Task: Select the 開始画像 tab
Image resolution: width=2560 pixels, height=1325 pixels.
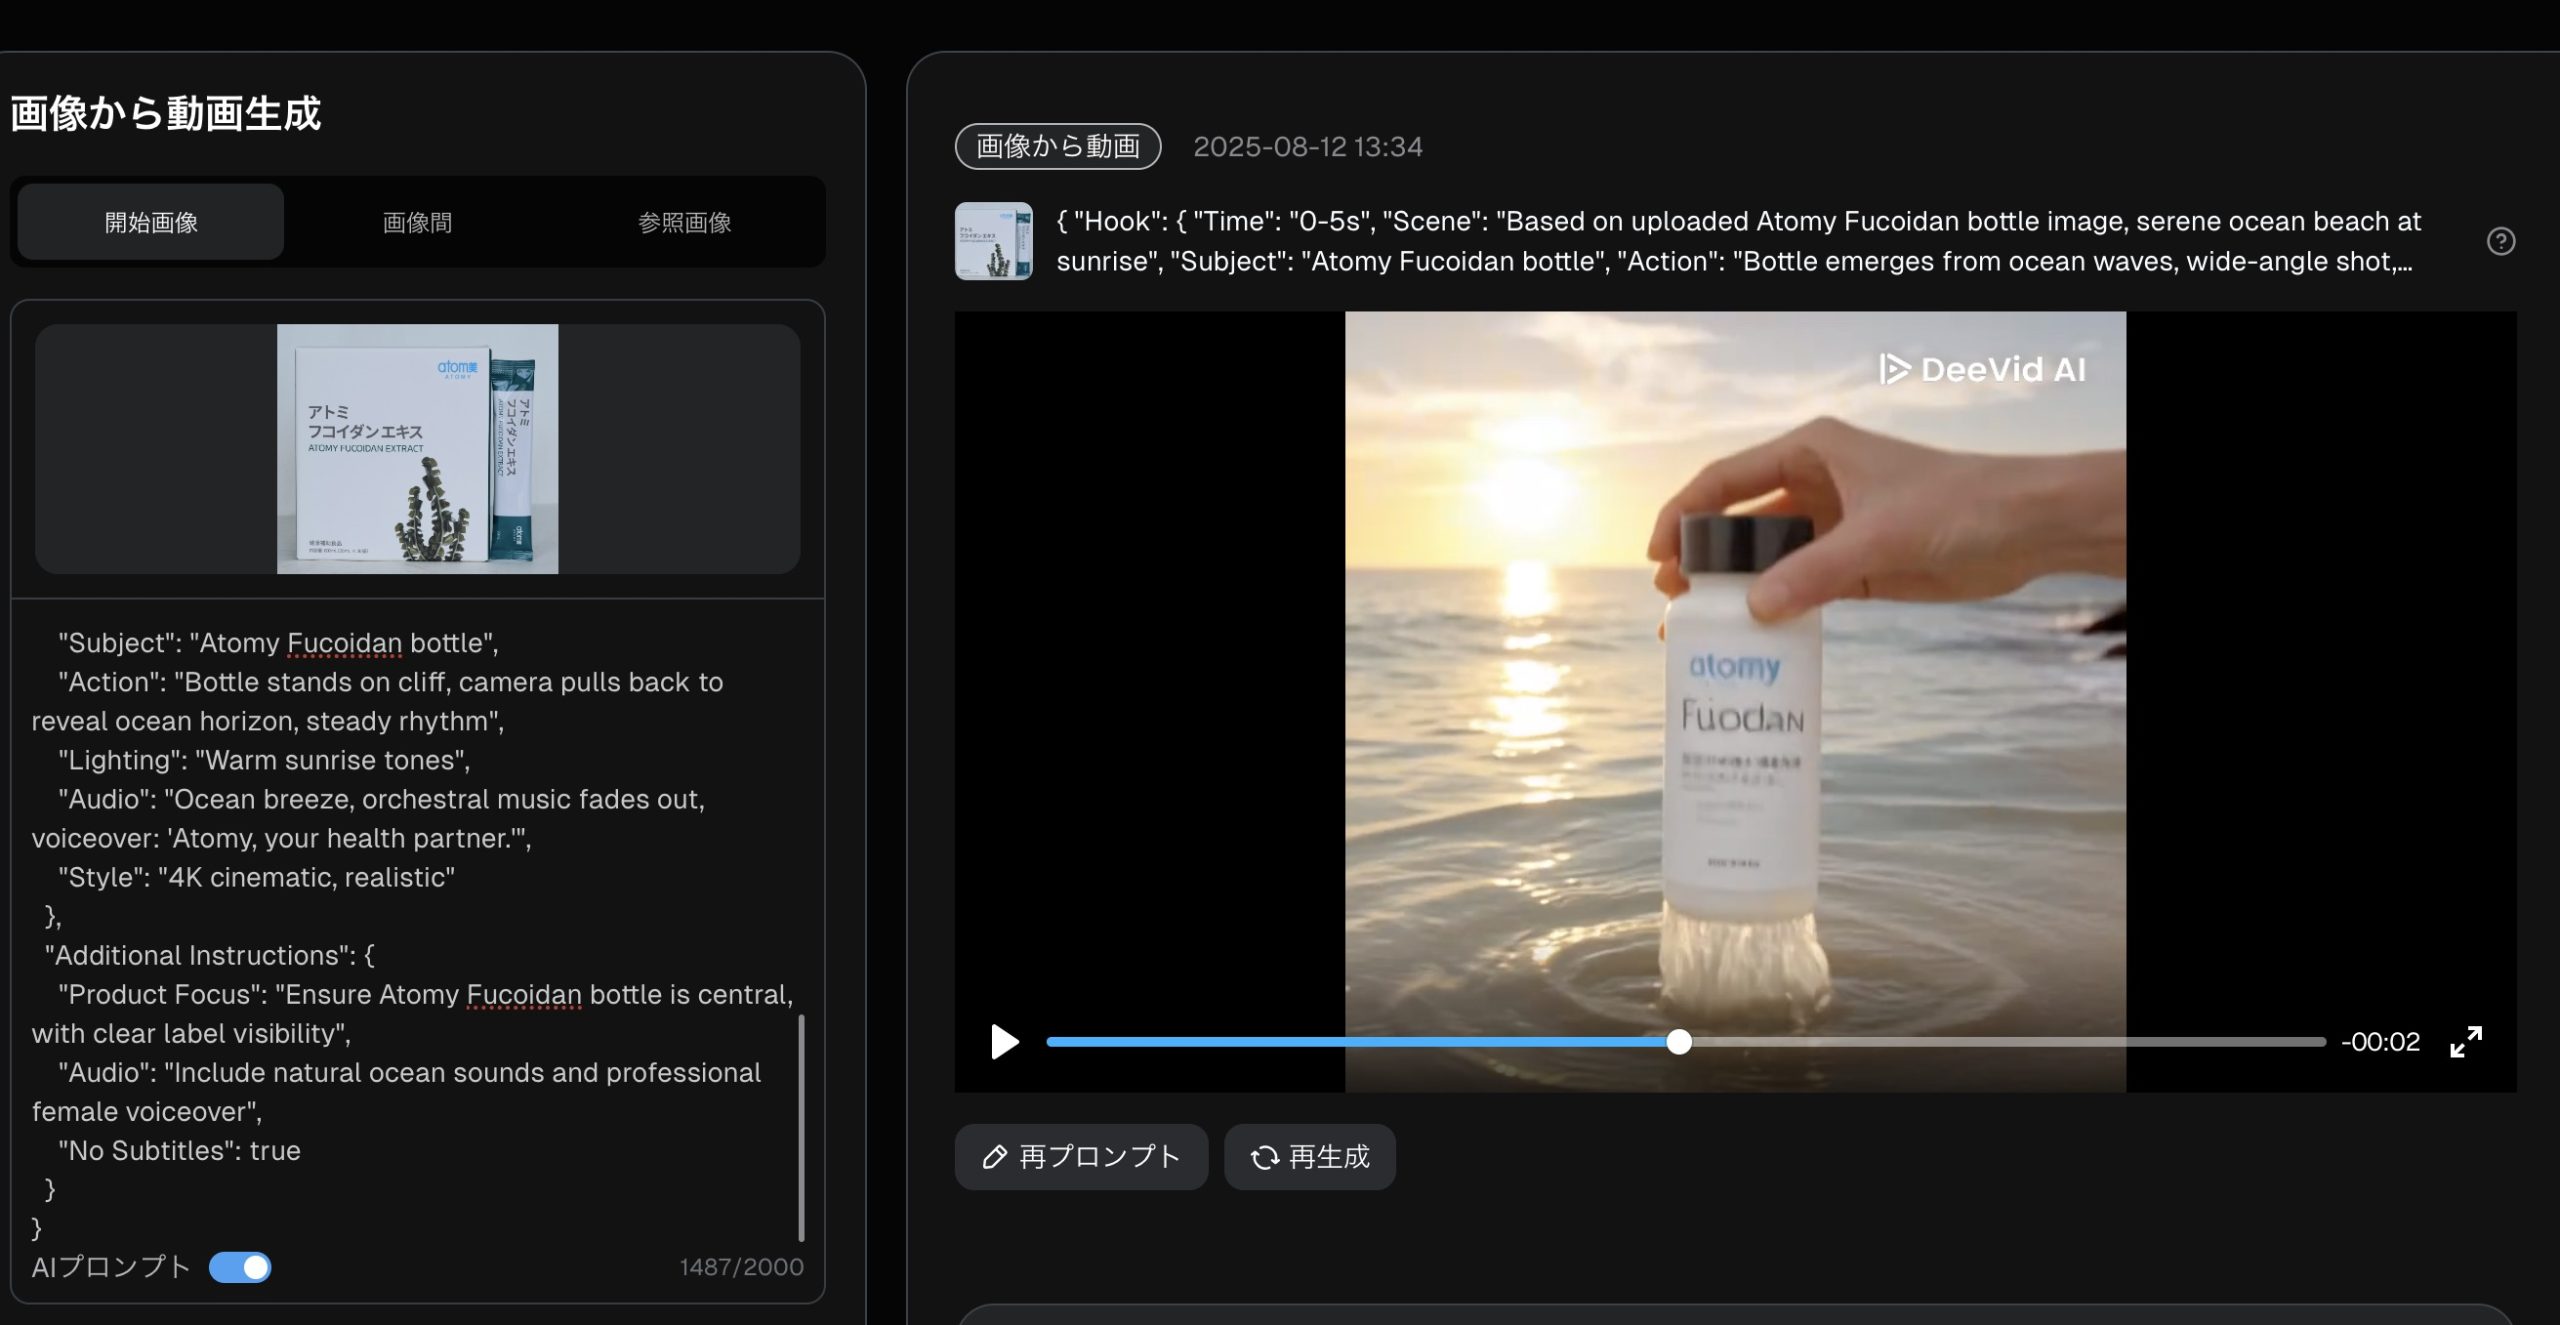Action: tap(149, 221)
